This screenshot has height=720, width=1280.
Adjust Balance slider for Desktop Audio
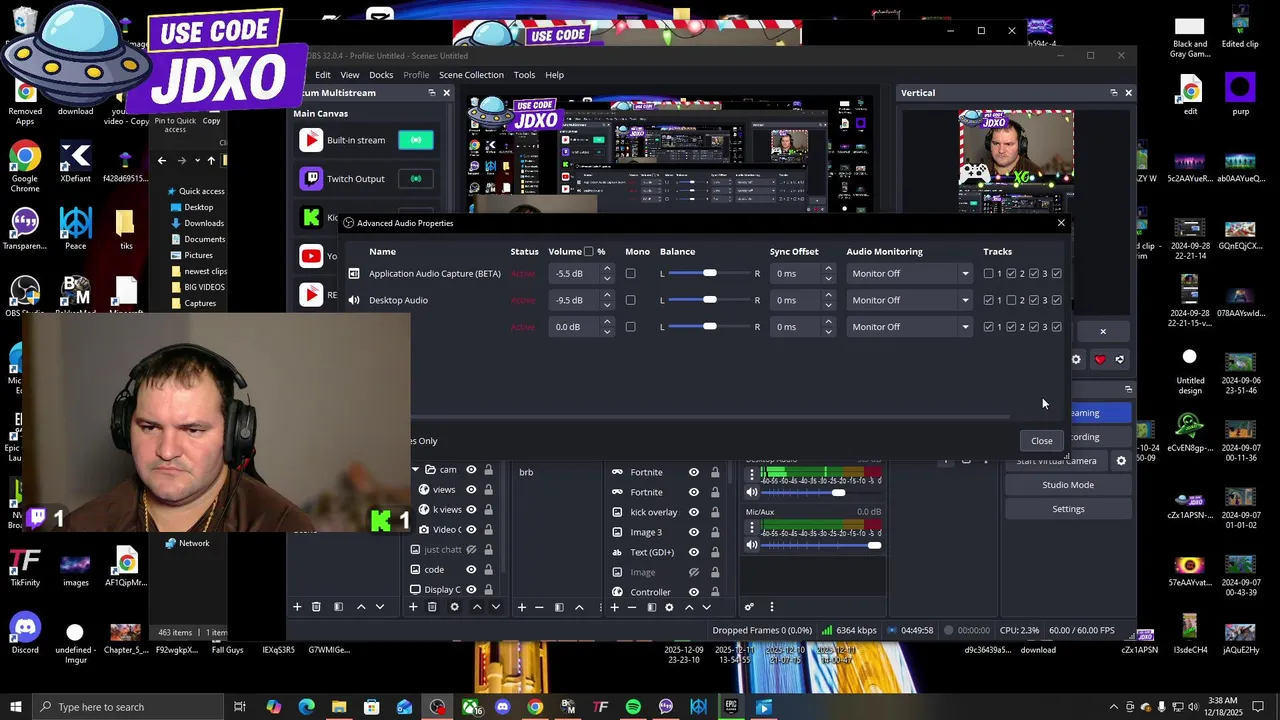(x=709, y=300)
